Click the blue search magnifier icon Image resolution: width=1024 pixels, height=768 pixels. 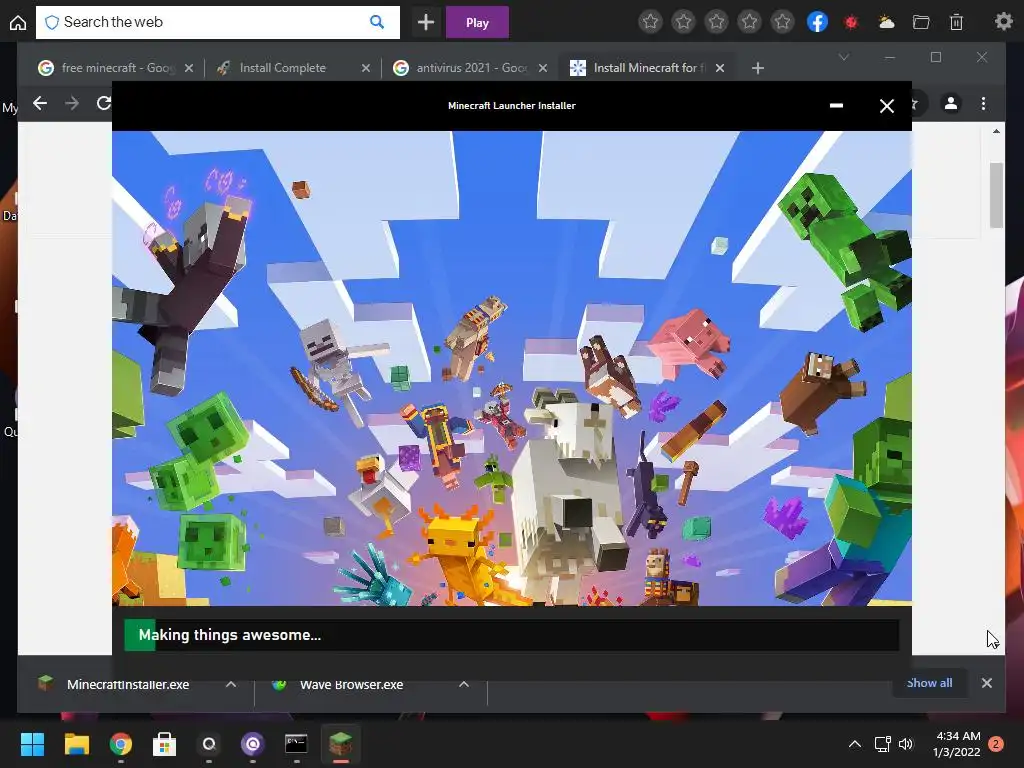click(x=377, y=22)
